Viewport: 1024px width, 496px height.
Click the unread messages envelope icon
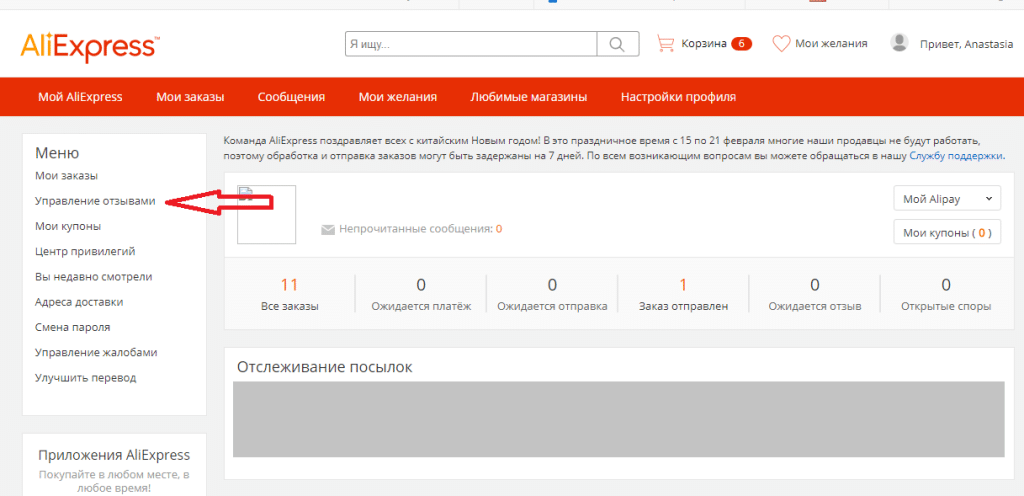pos(328,230)
